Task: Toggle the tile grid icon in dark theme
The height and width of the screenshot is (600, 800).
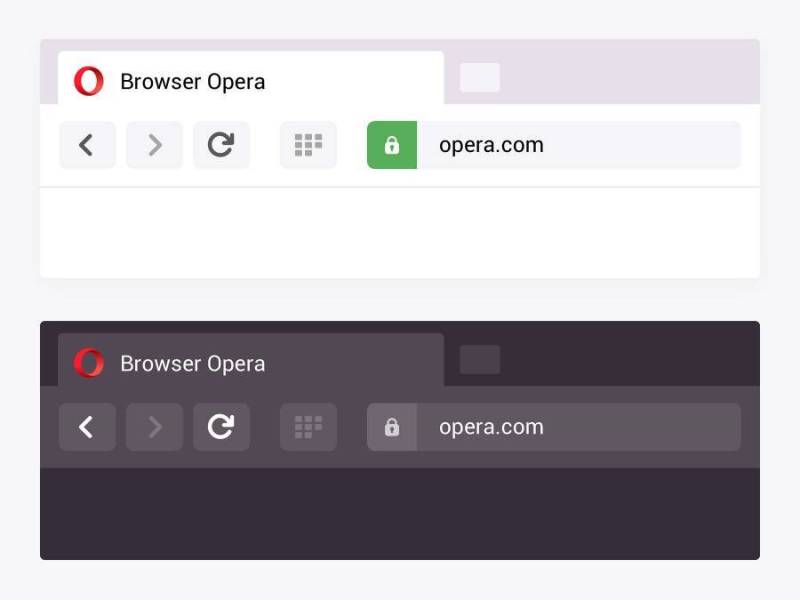Action: tap(307, 427)
